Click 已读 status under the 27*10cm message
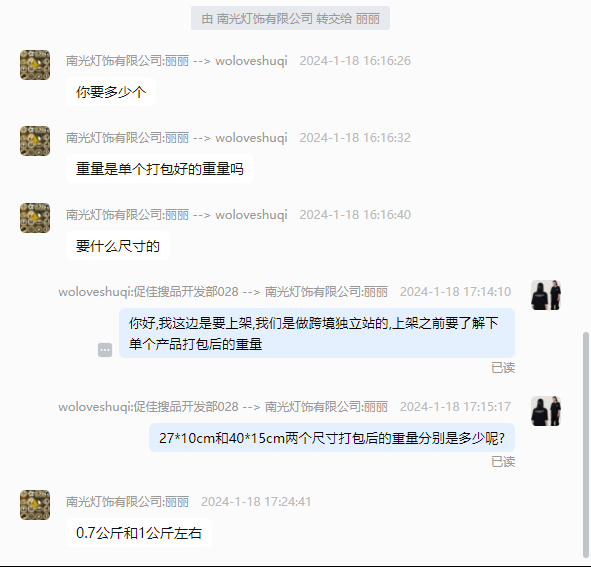This screenshot has height=567, width=591. (503, 461)
